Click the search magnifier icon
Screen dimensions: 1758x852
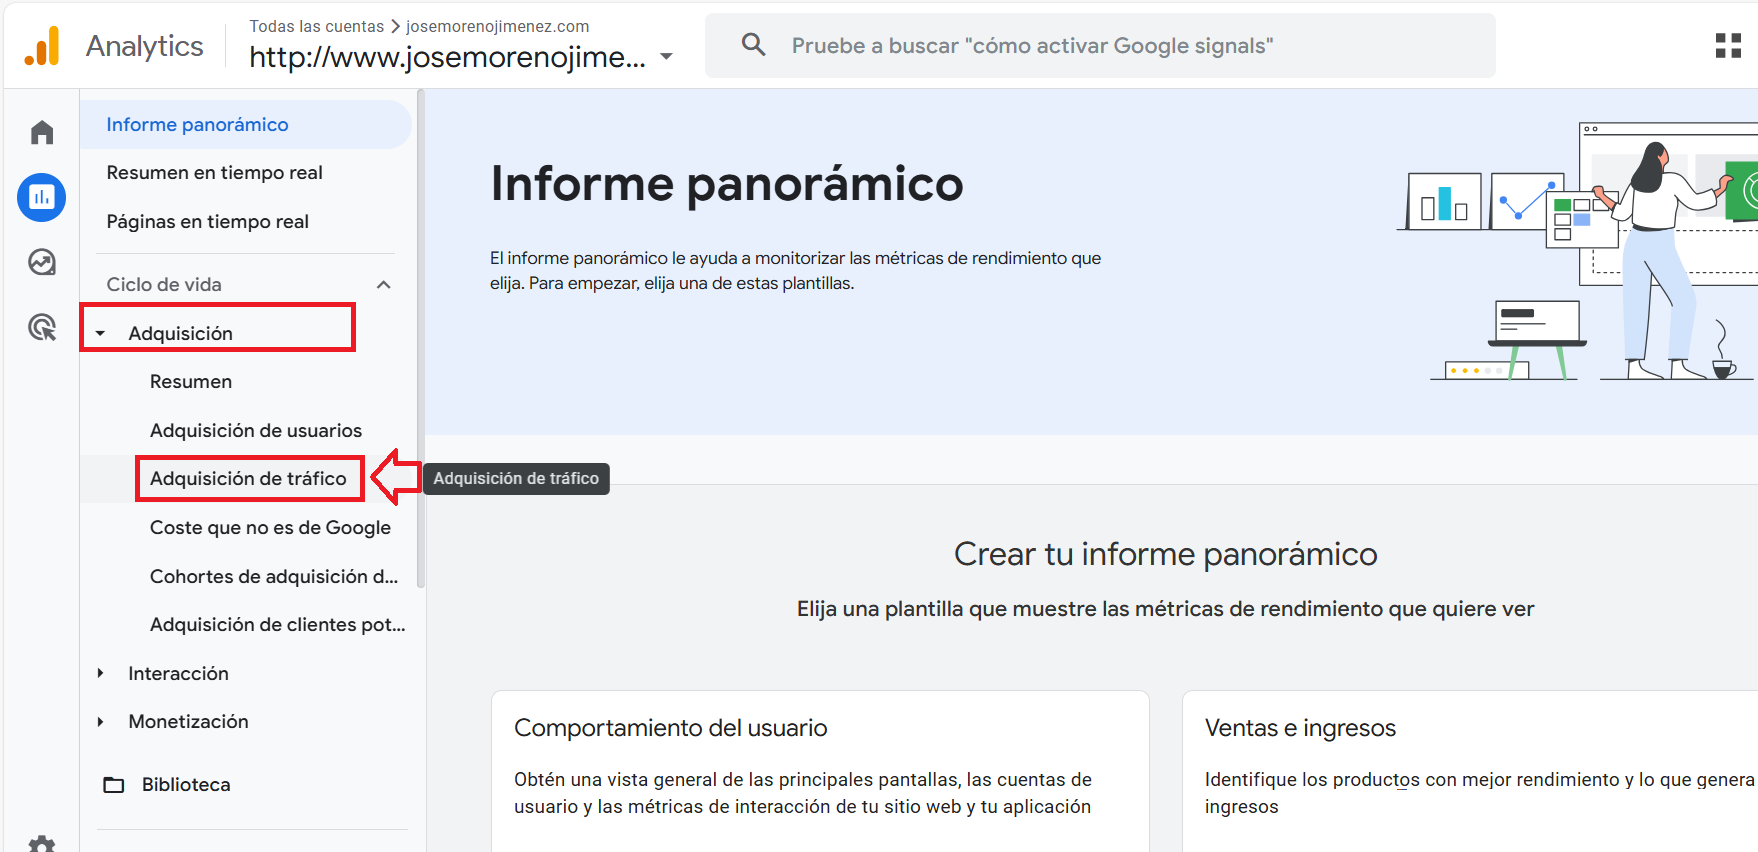pos(753,45)
